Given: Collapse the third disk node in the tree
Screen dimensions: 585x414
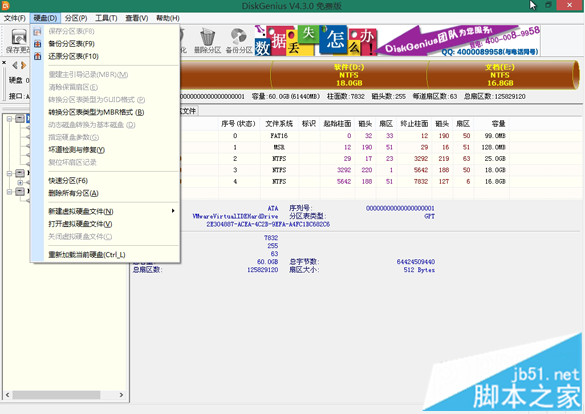Looking at the screenshot, I should click(x=9, y=192).
